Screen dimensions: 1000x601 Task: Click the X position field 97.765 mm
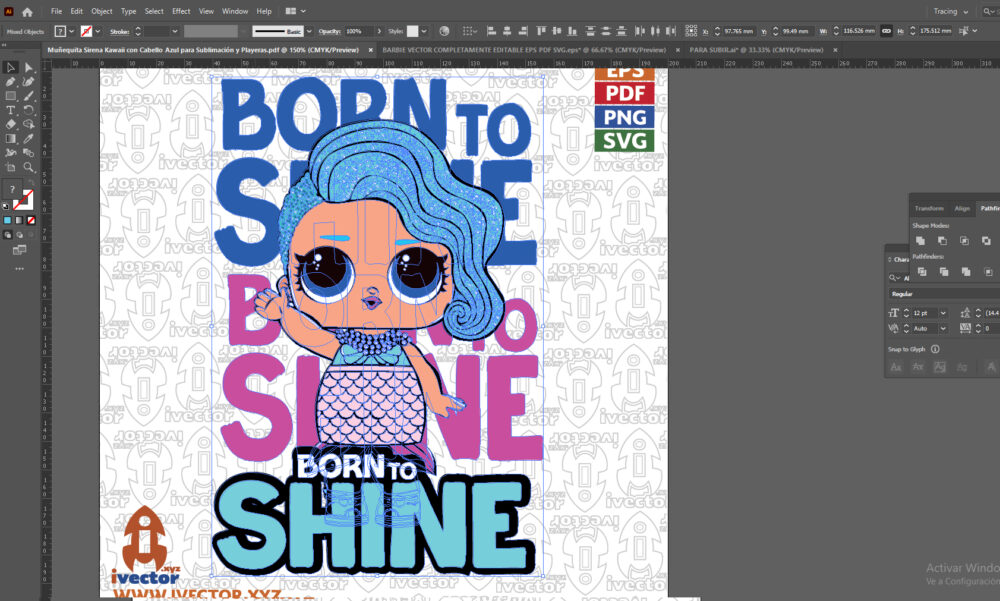click(x=739, y=31)
